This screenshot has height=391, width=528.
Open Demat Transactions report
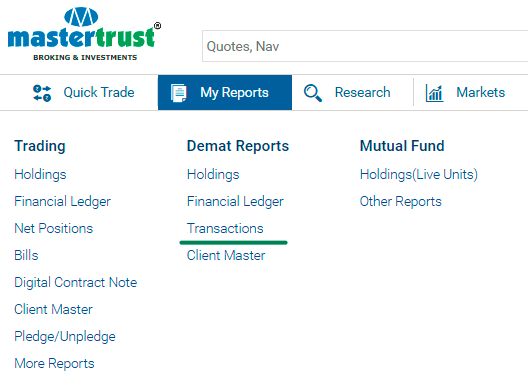click(x=225, y=228)
